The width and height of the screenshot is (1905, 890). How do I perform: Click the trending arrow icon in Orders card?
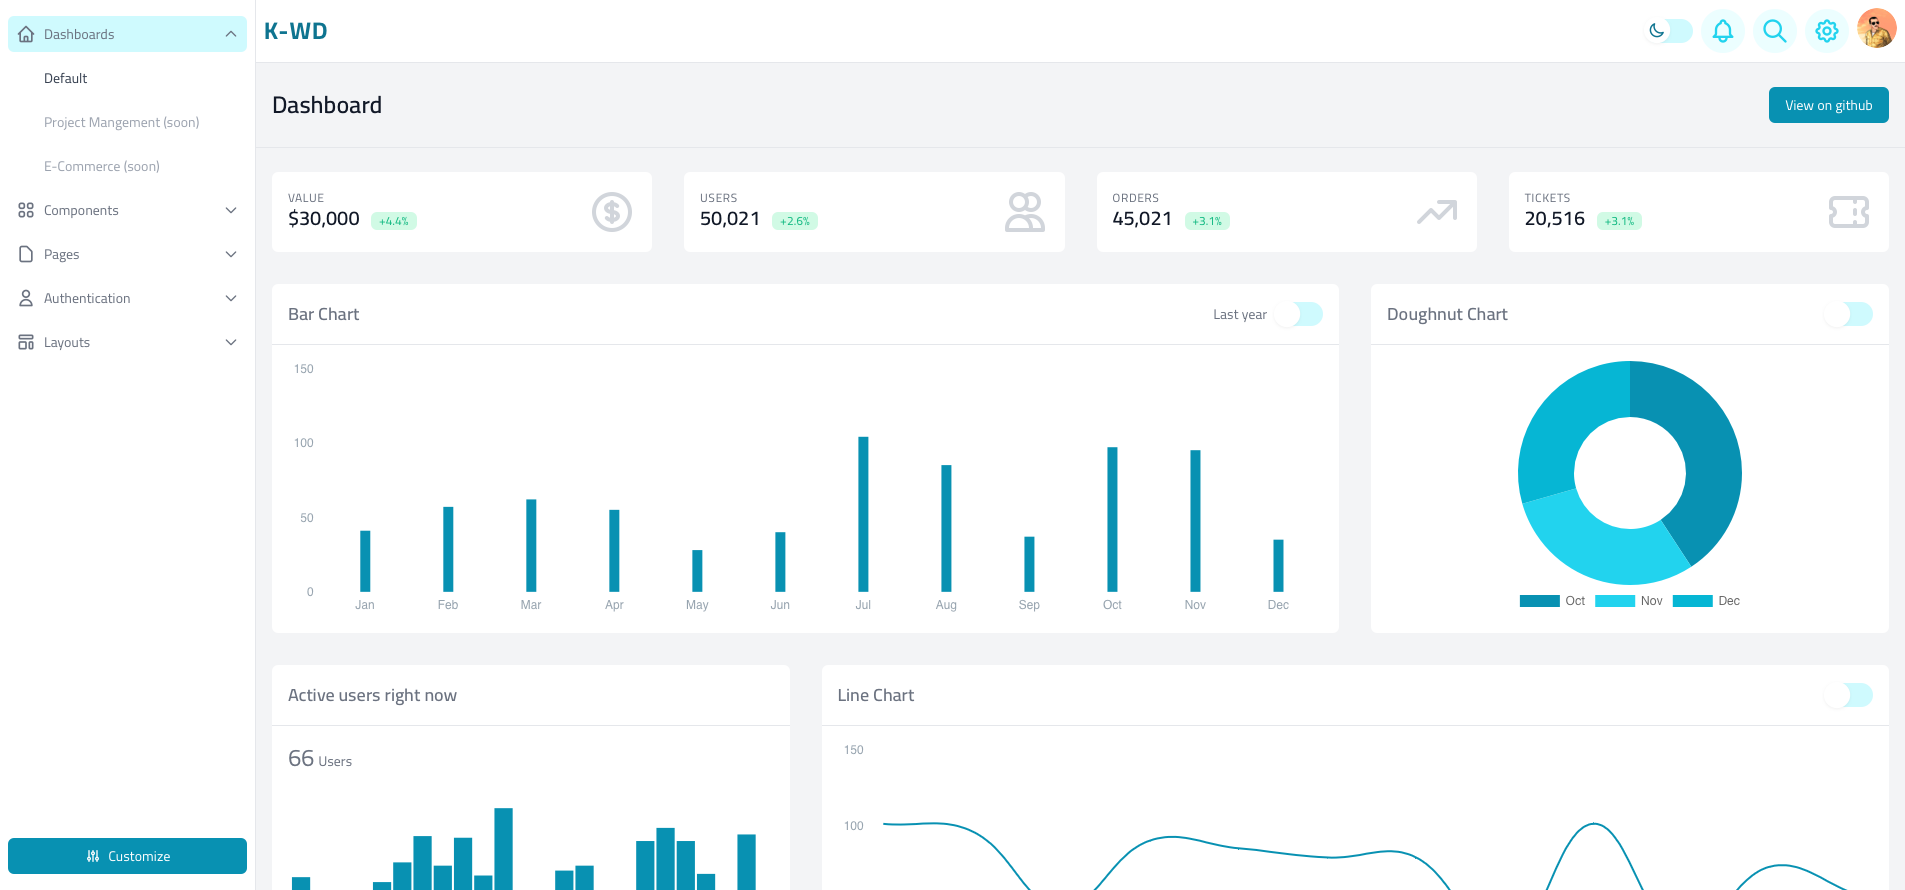coord(1436,212)
